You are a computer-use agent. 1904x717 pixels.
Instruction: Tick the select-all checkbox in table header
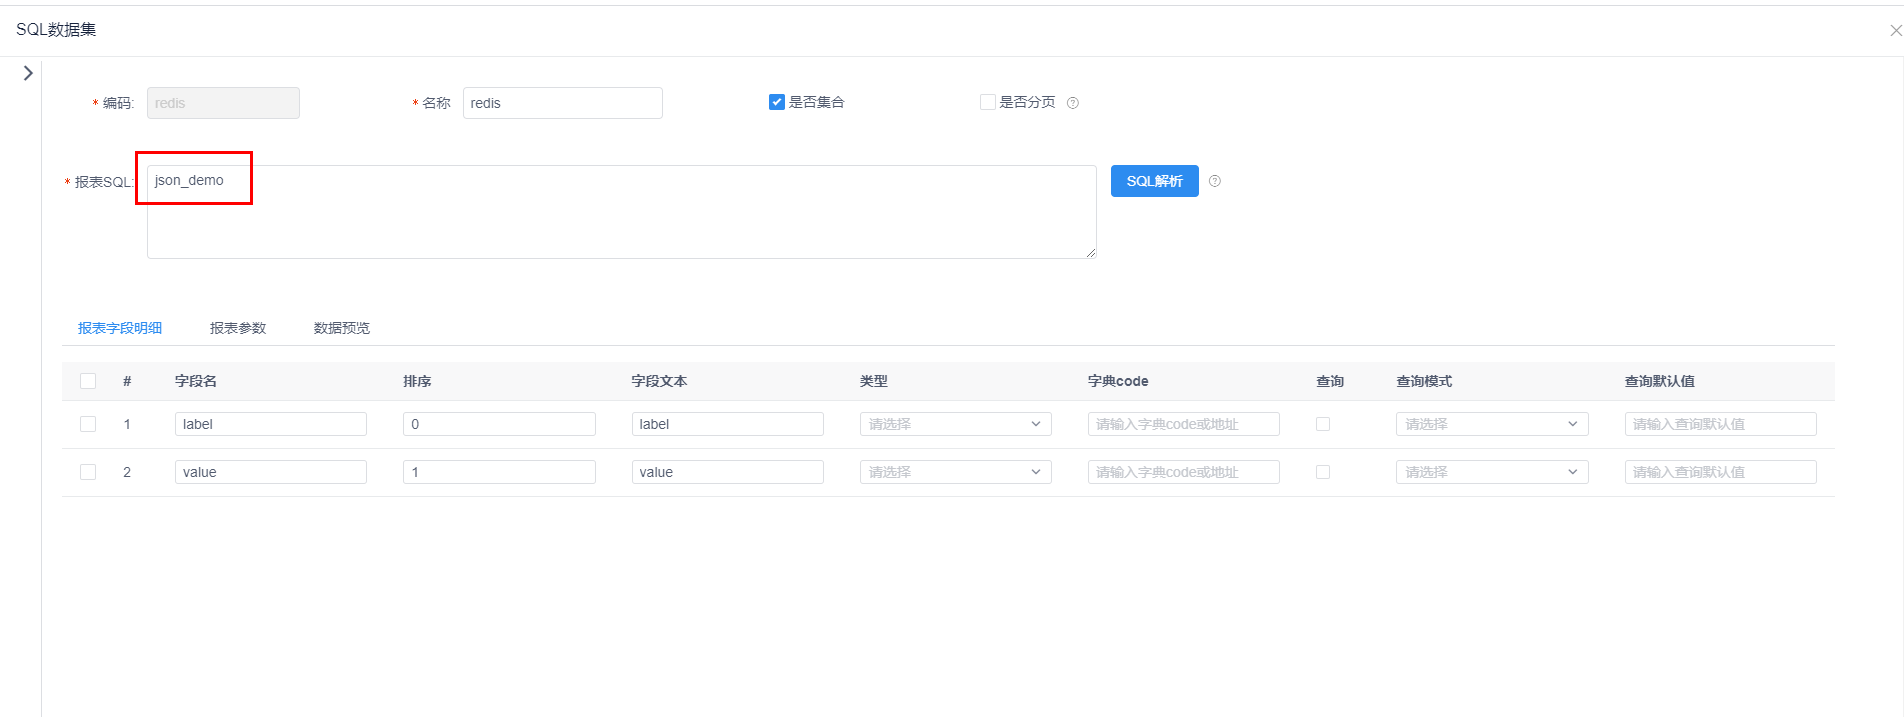(x=88, y=381)
